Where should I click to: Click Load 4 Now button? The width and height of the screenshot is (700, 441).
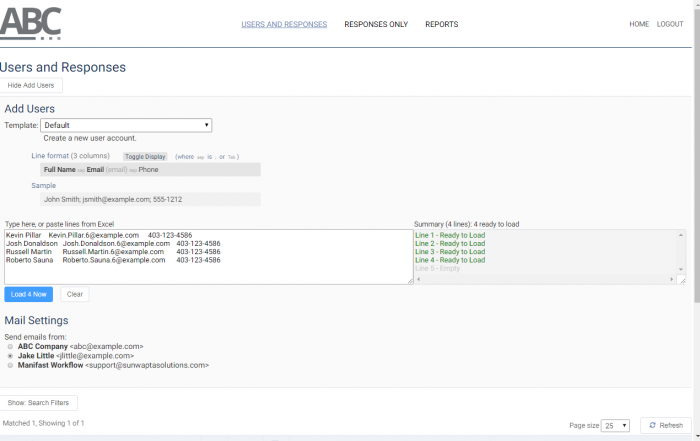pyautogui.click(x=28, y=294)
